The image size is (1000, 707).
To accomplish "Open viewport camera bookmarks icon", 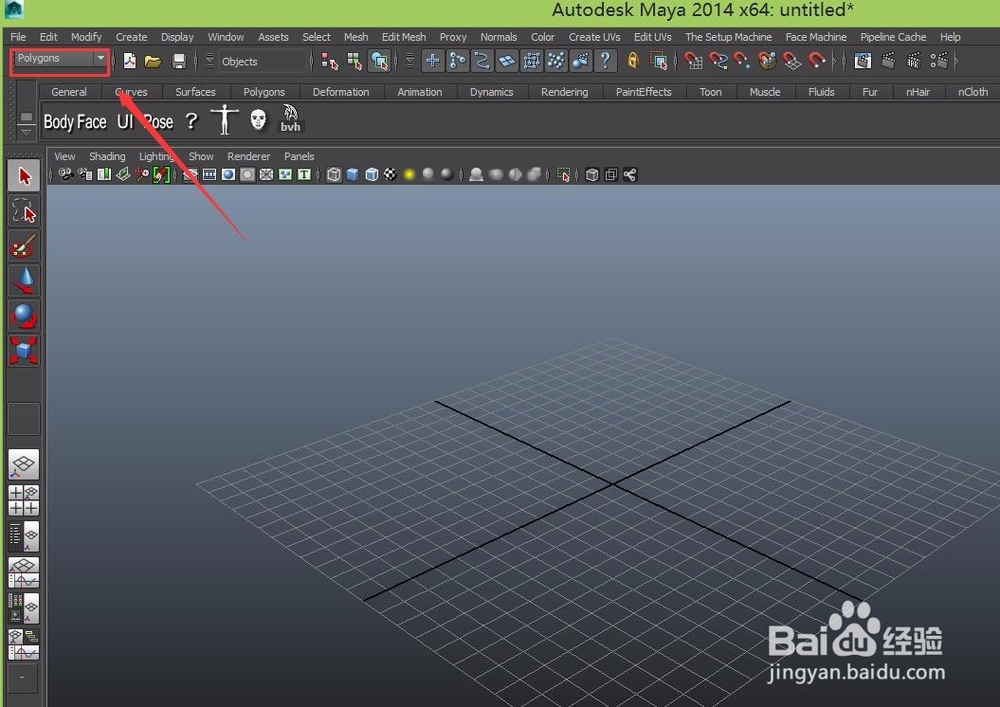I will tap(104, 175).
